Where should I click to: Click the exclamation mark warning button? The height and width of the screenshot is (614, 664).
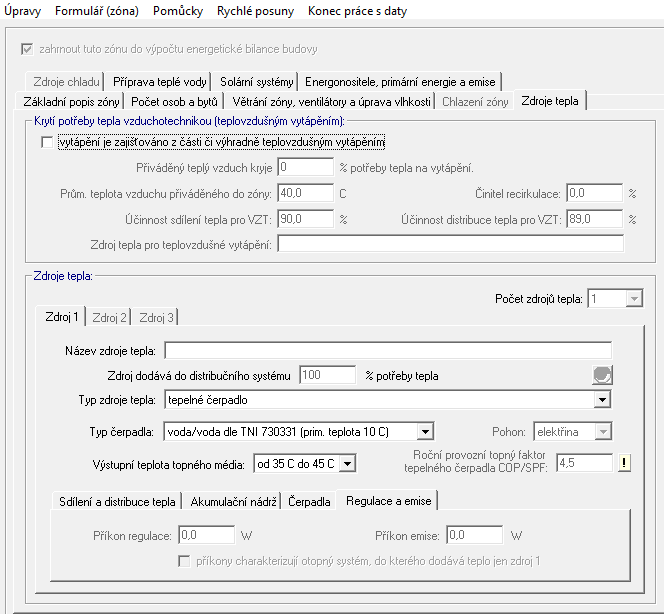(x=624, y=462)
